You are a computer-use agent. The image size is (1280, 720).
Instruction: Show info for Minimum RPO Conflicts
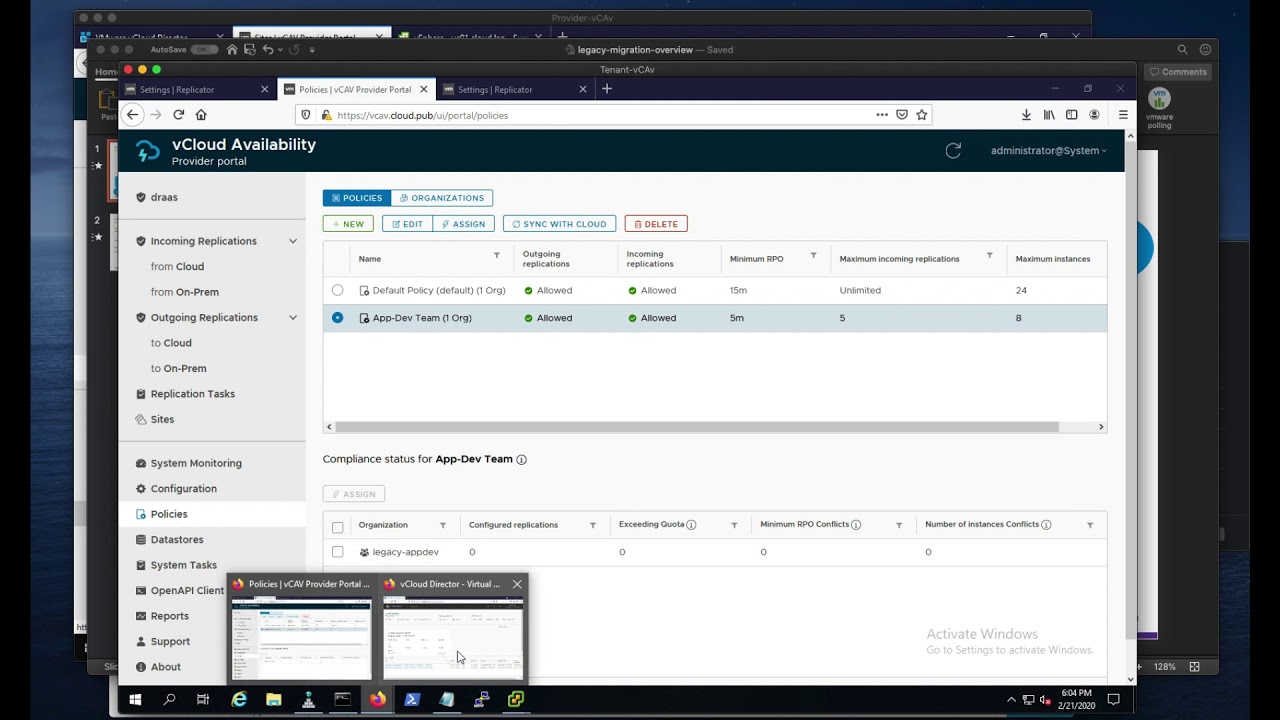coord(856,525)
